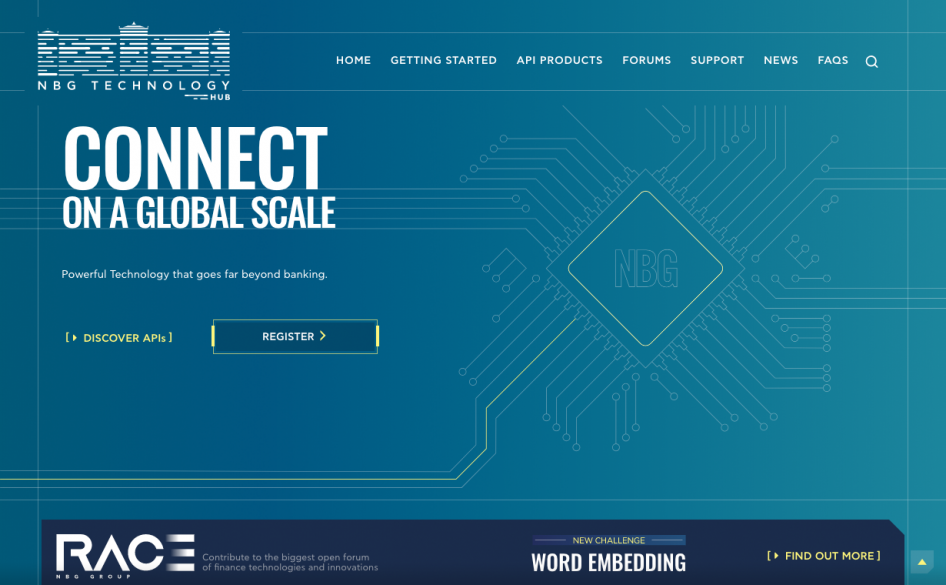
Task: Click the Connect on a Global Scale headline
Action: tap(198, 177)
